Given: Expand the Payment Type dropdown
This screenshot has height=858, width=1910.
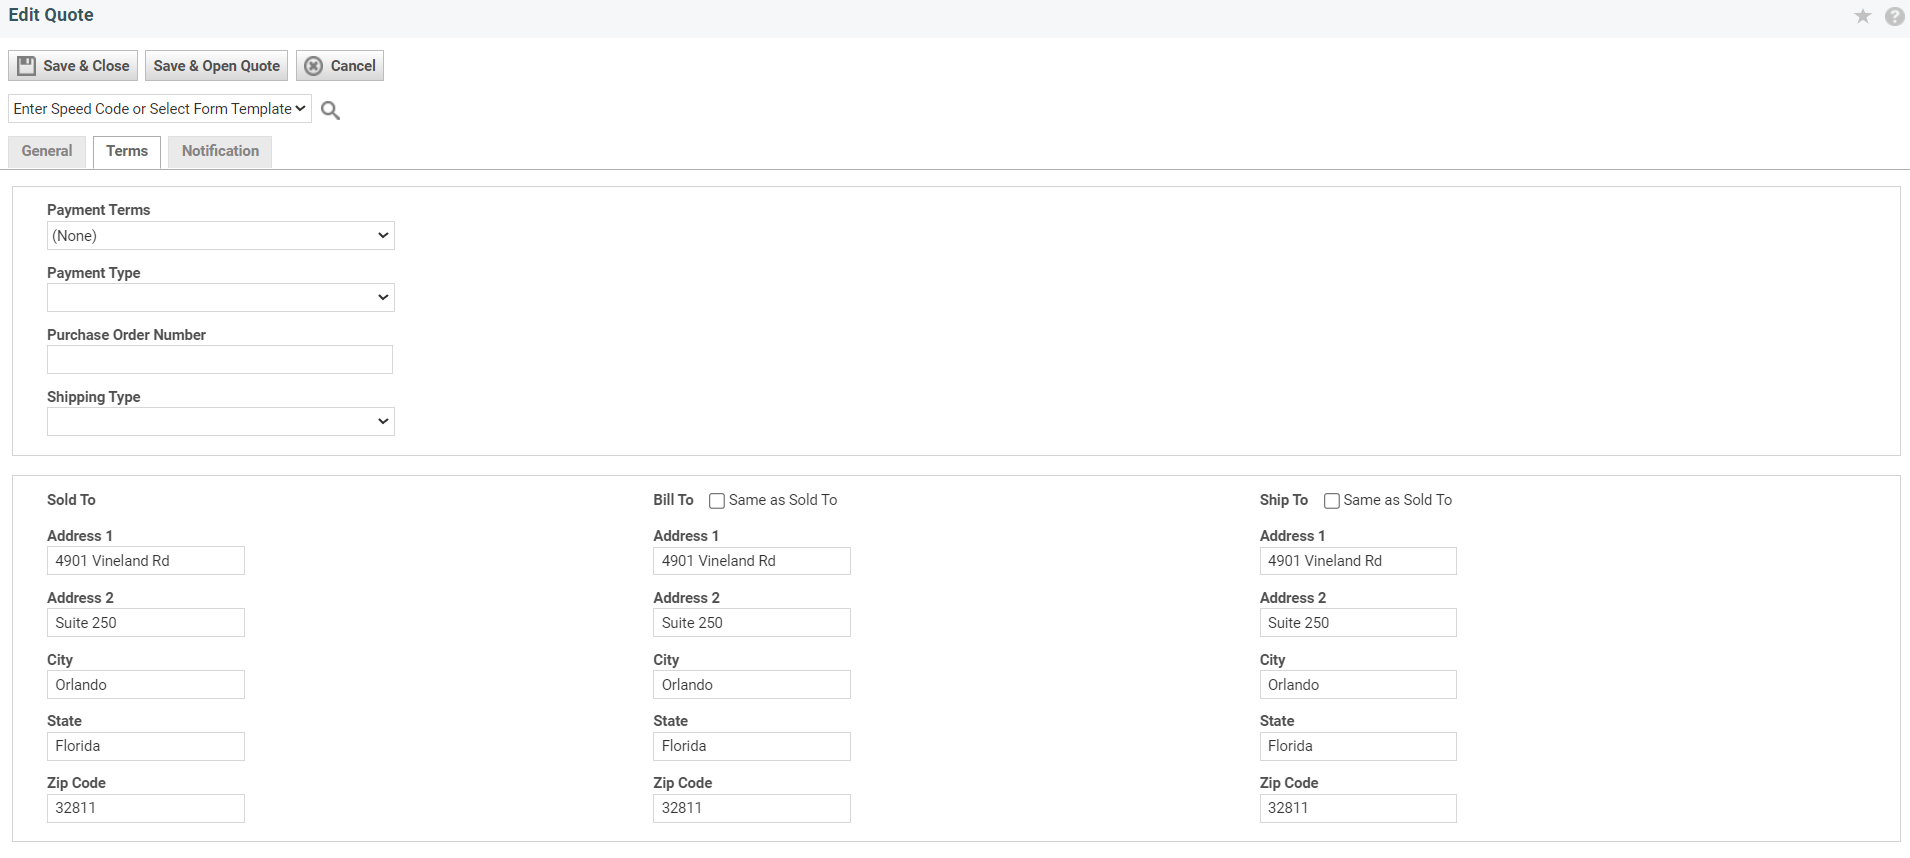Looking at the screenshot, I should click(x=220, y=298).
